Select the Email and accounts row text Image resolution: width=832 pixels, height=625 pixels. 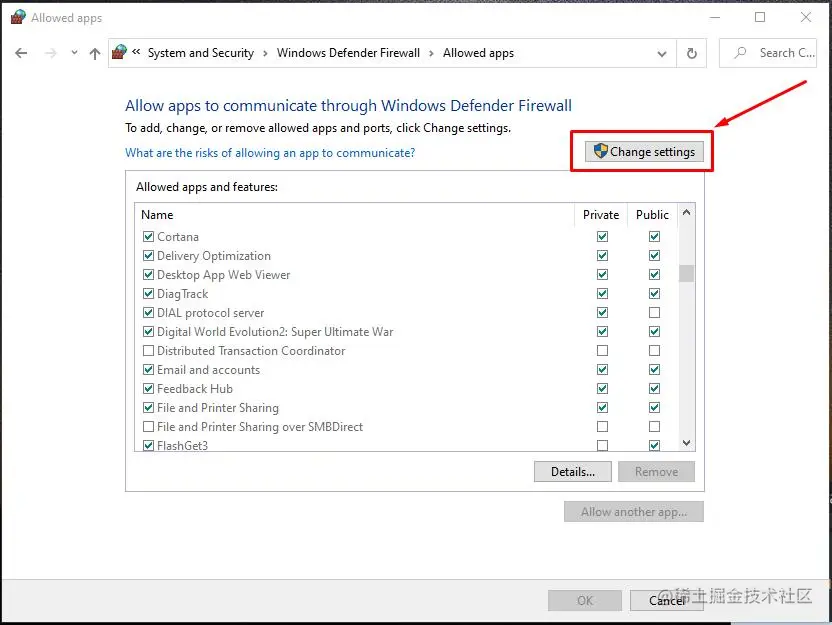click(x=209, y=370)
